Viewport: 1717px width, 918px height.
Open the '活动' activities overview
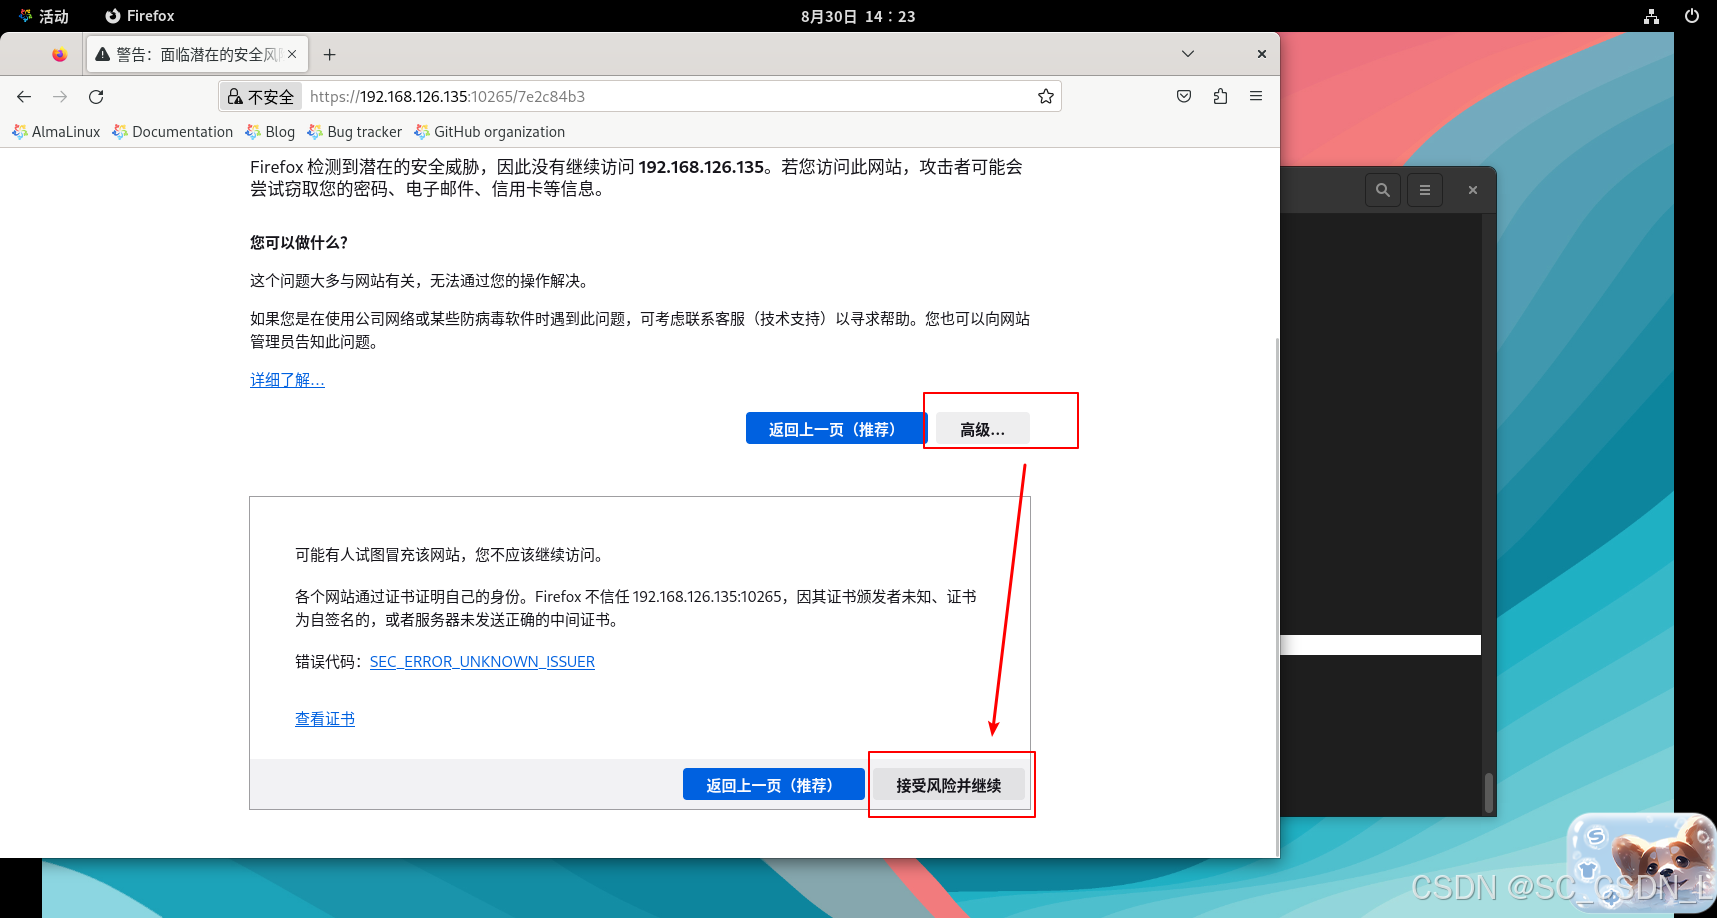pyautogui.click(x=44, y=16)
